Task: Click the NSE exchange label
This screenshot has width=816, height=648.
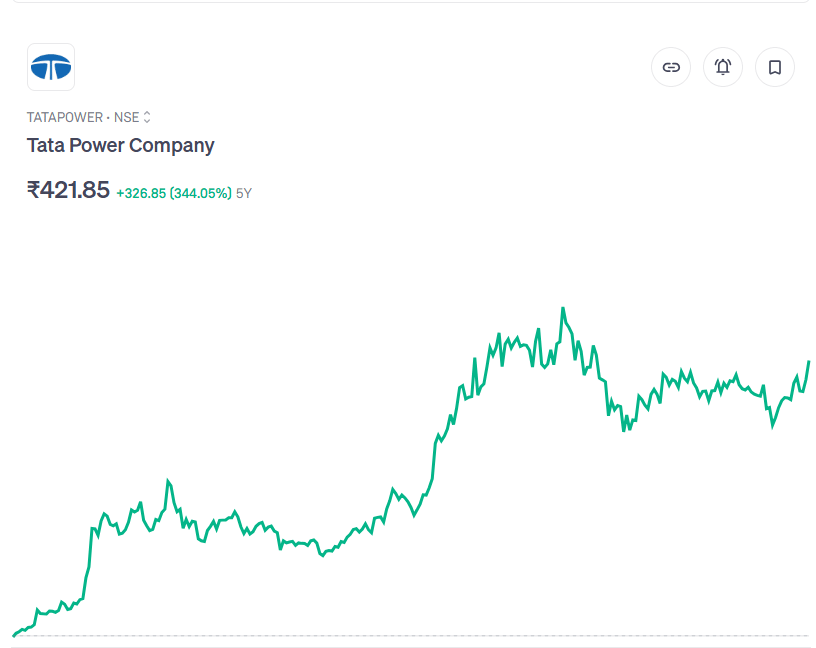Action: [126, 117]
